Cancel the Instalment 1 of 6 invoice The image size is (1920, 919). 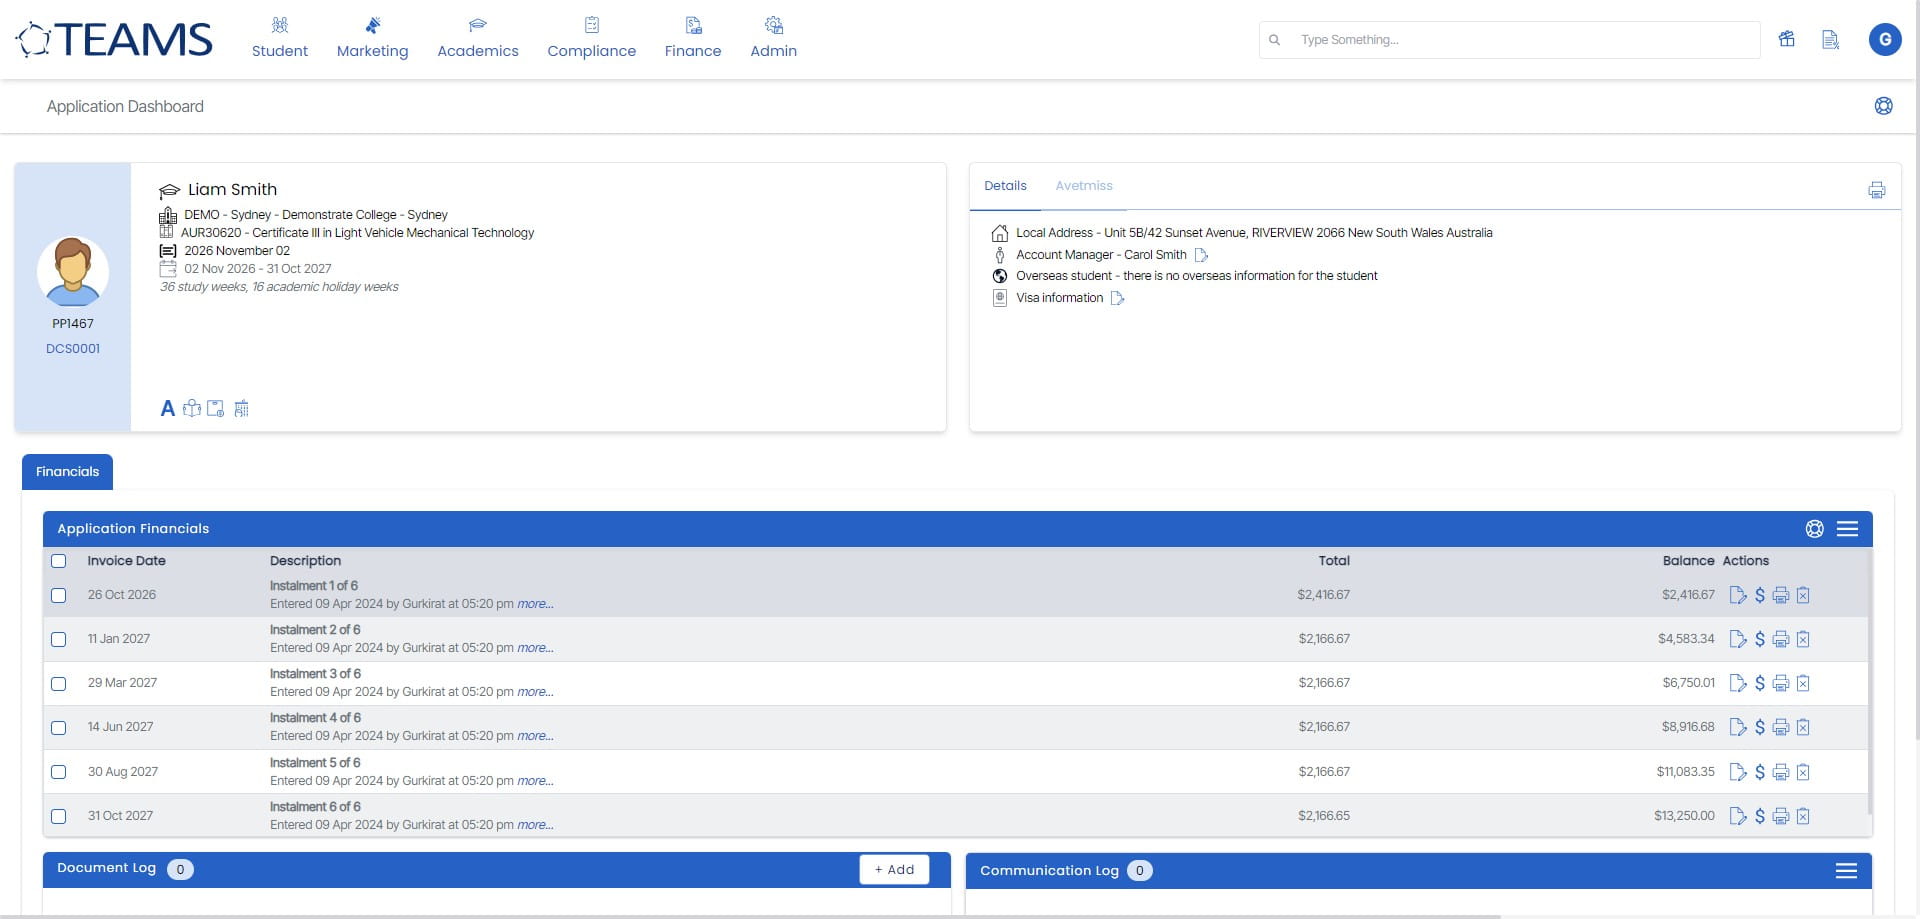pyautogui.click(x=1803, y=595)
